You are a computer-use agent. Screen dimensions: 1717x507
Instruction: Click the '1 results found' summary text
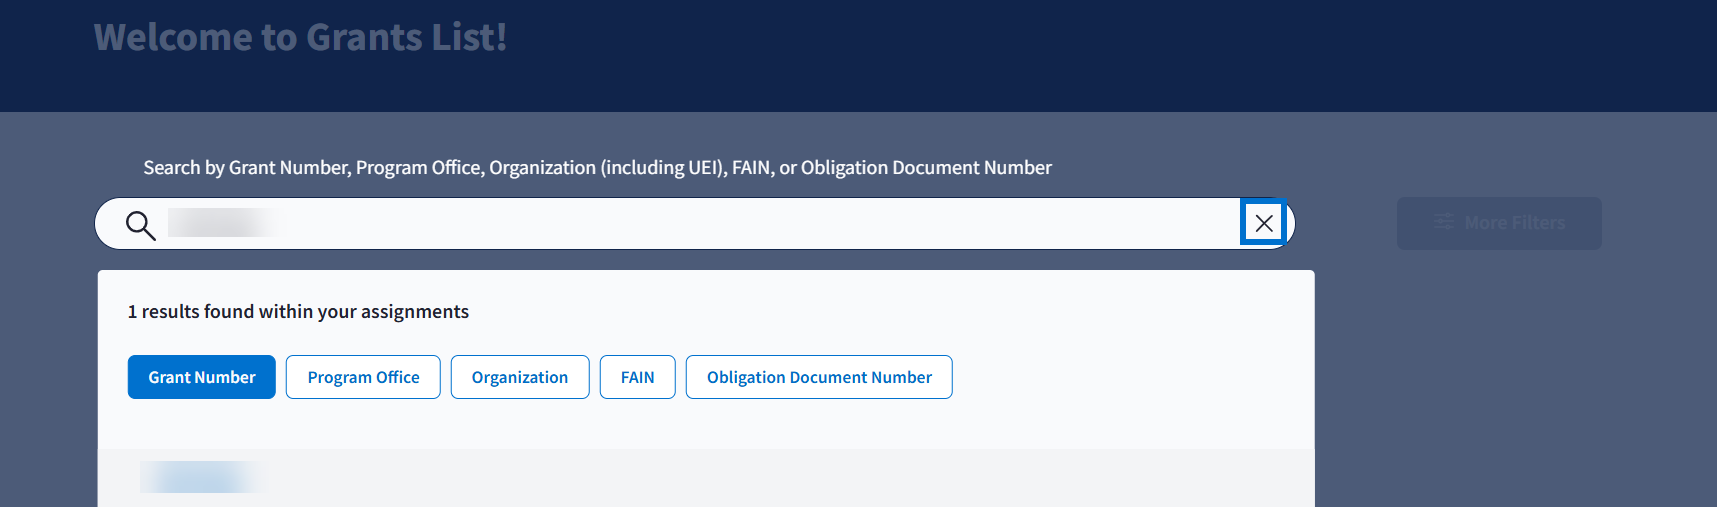tap(190, 312)
